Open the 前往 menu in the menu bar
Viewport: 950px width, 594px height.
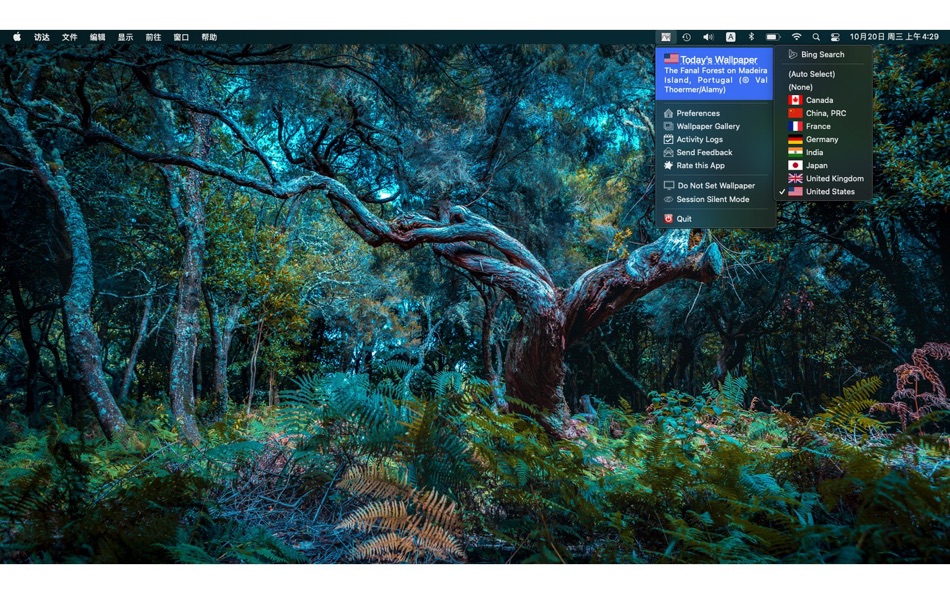tap(153, 37)
